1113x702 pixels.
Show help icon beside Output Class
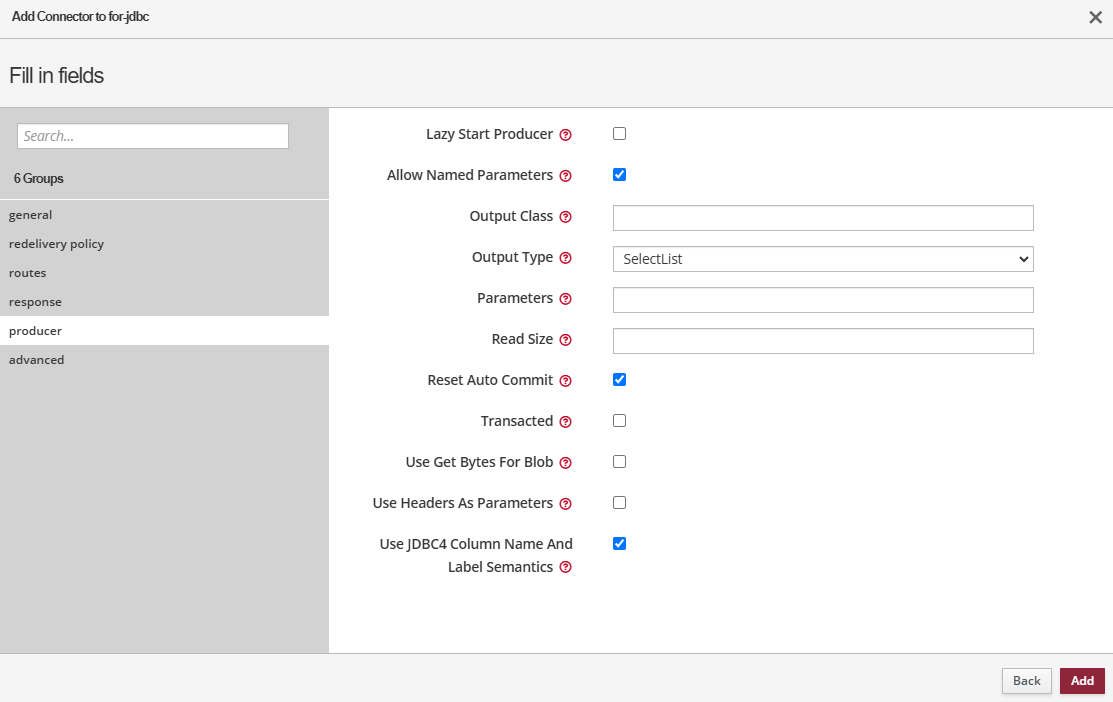(566, 217)
